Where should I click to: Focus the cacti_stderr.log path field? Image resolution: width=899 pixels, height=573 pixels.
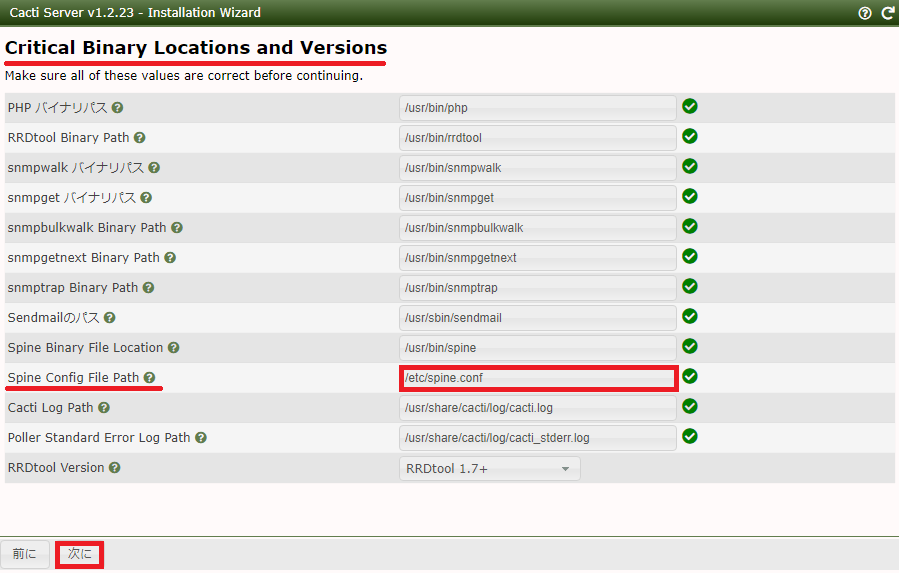coord(538,438)
